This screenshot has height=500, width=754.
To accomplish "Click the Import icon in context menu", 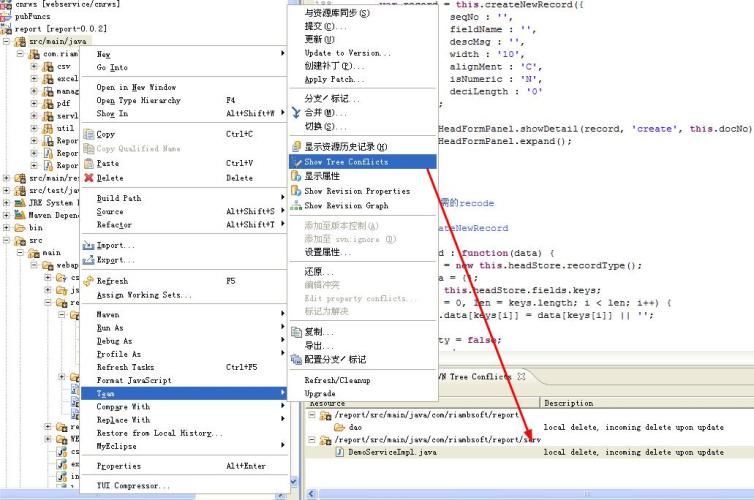I will click(x=88, y=245).
